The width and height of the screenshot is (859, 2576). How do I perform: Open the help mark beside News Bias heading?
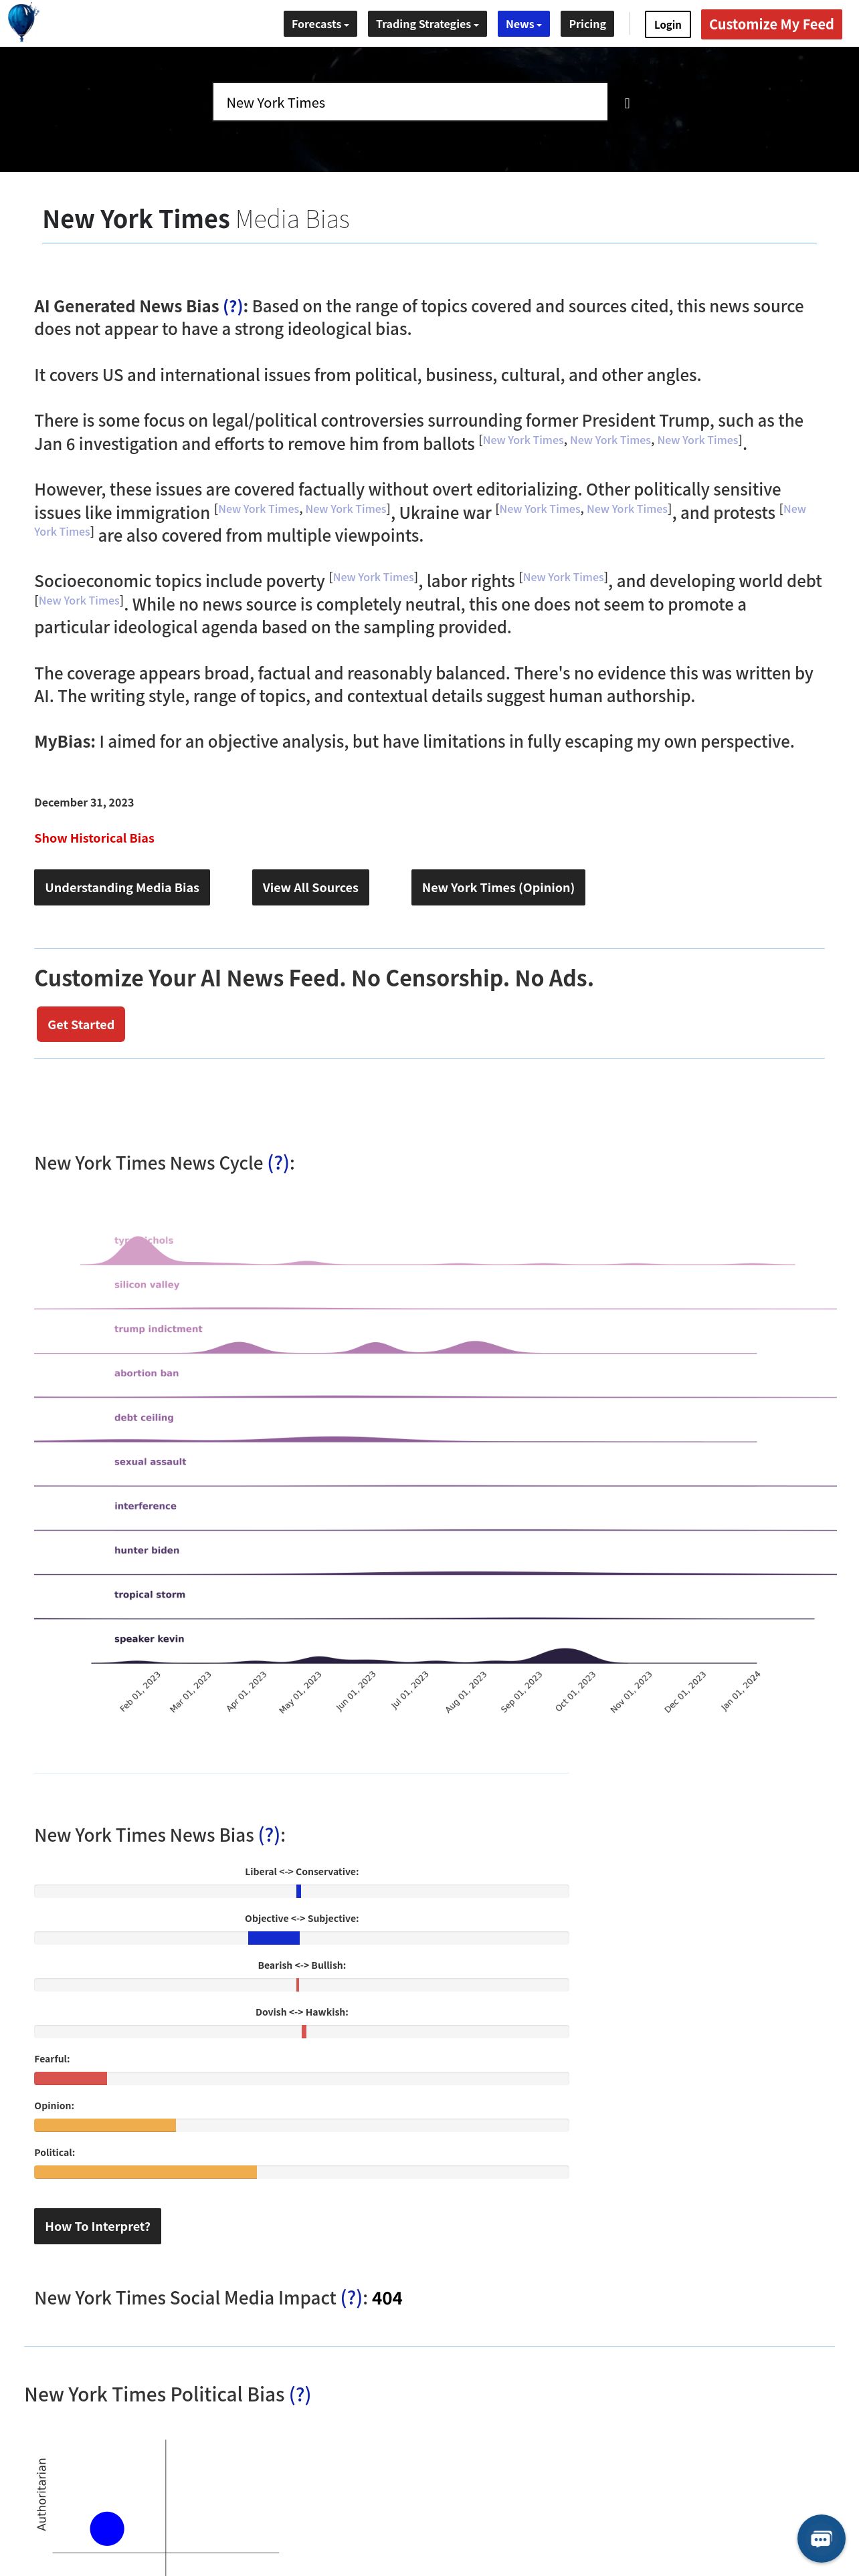point(270,1835)
